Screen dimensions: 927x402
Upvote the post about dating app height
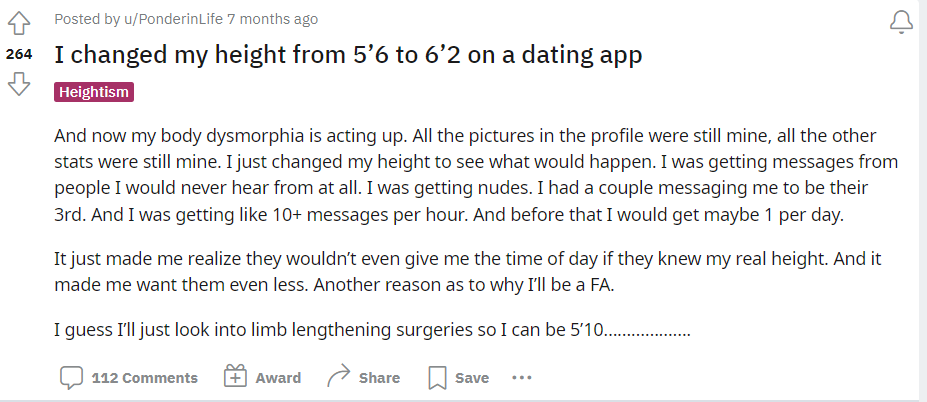click(x=19, y=23)
